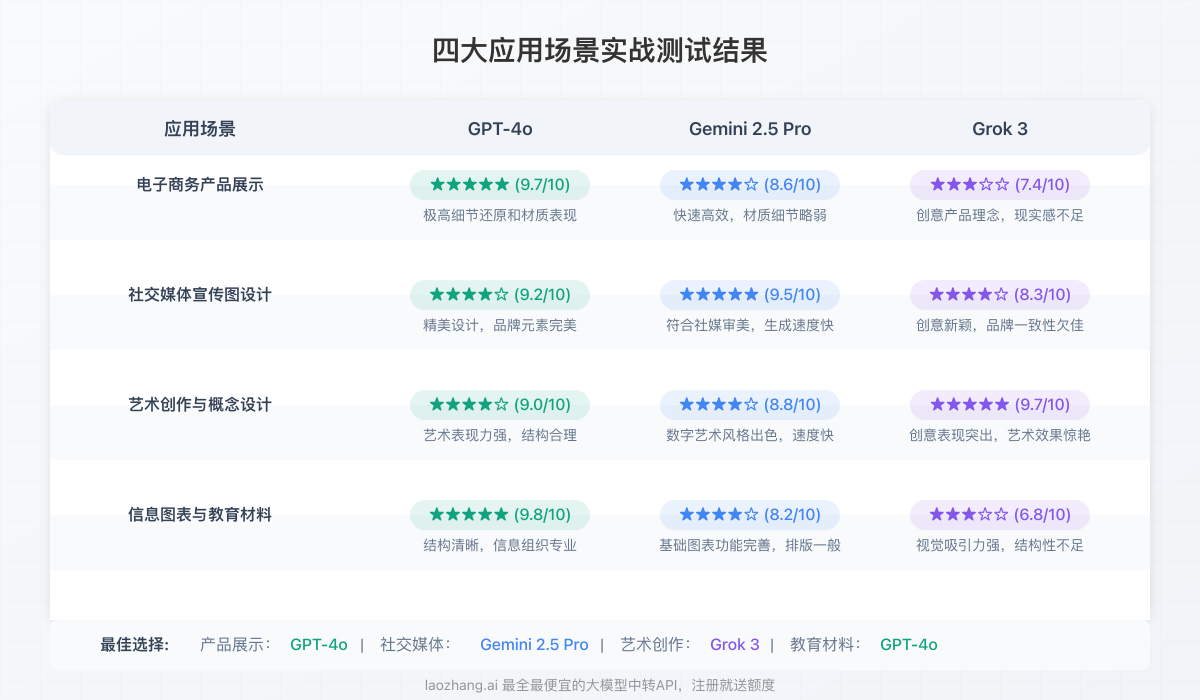Click the 最佳选择 label
The image size is (1200, 700).
(x=135, y=644)
